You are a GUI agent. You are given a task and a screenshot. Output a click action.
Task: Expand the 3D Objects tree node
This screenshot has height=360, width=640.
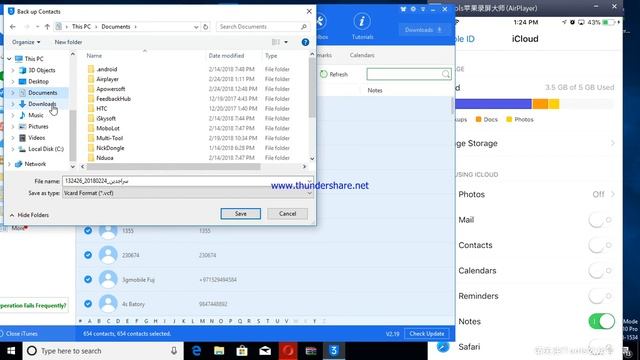(13, 70)
